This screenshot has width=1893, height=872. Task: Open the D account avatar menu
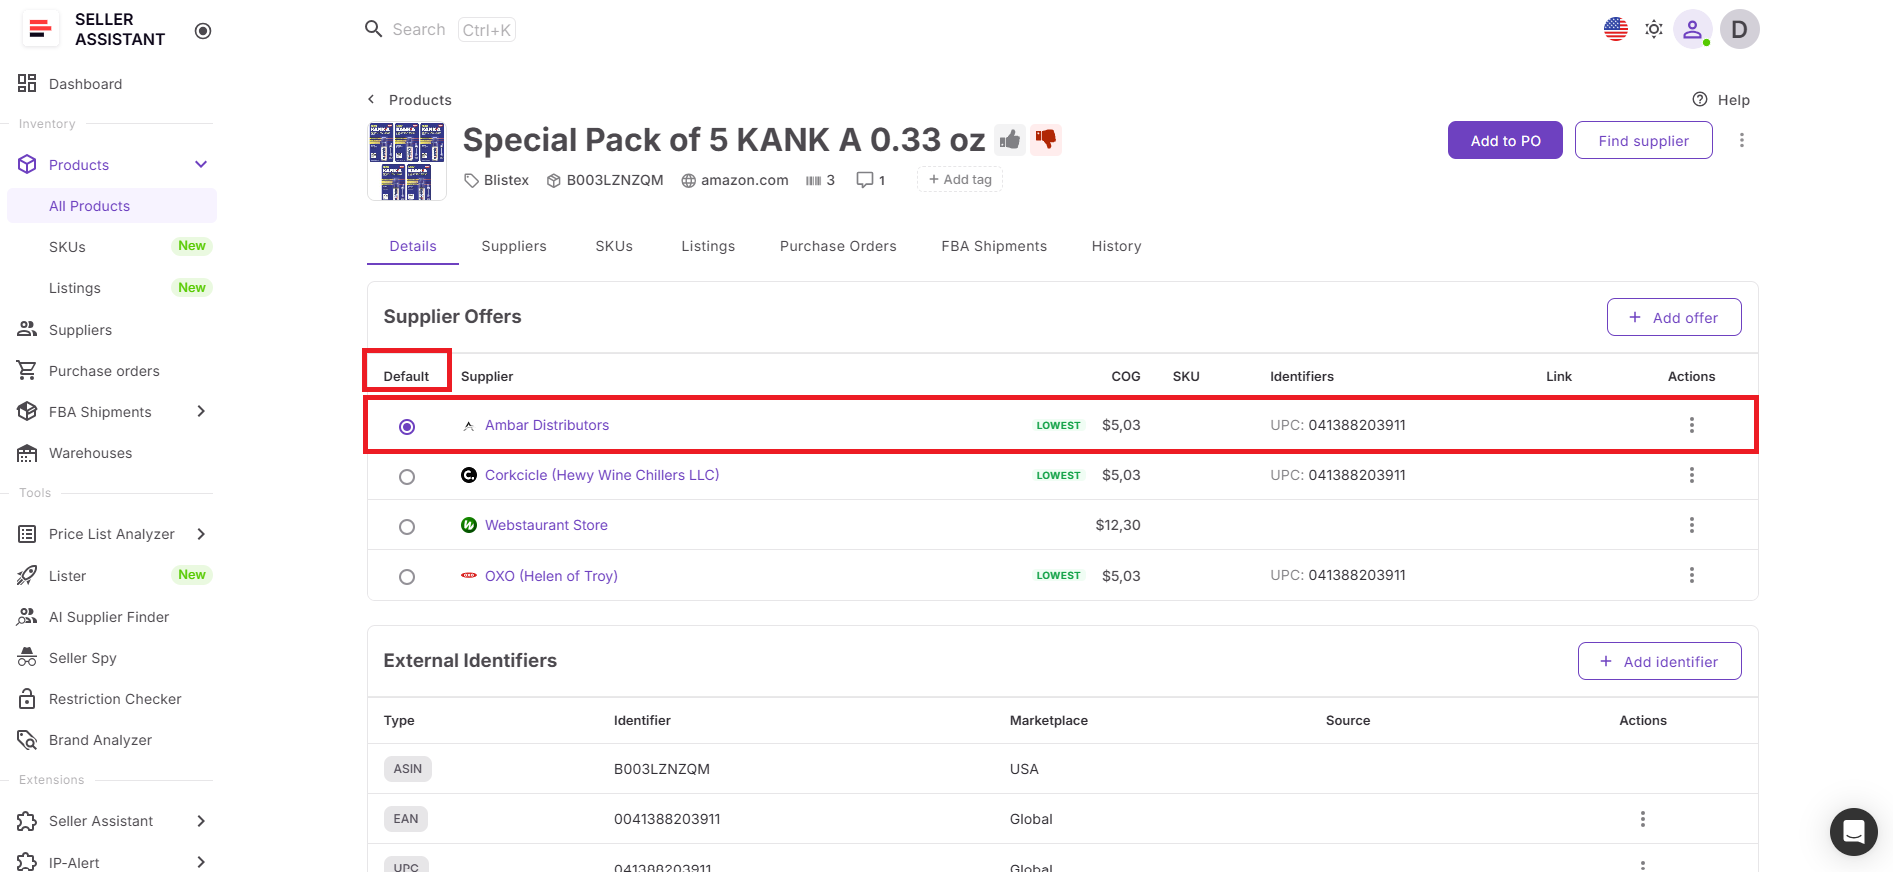(1740, 29)
